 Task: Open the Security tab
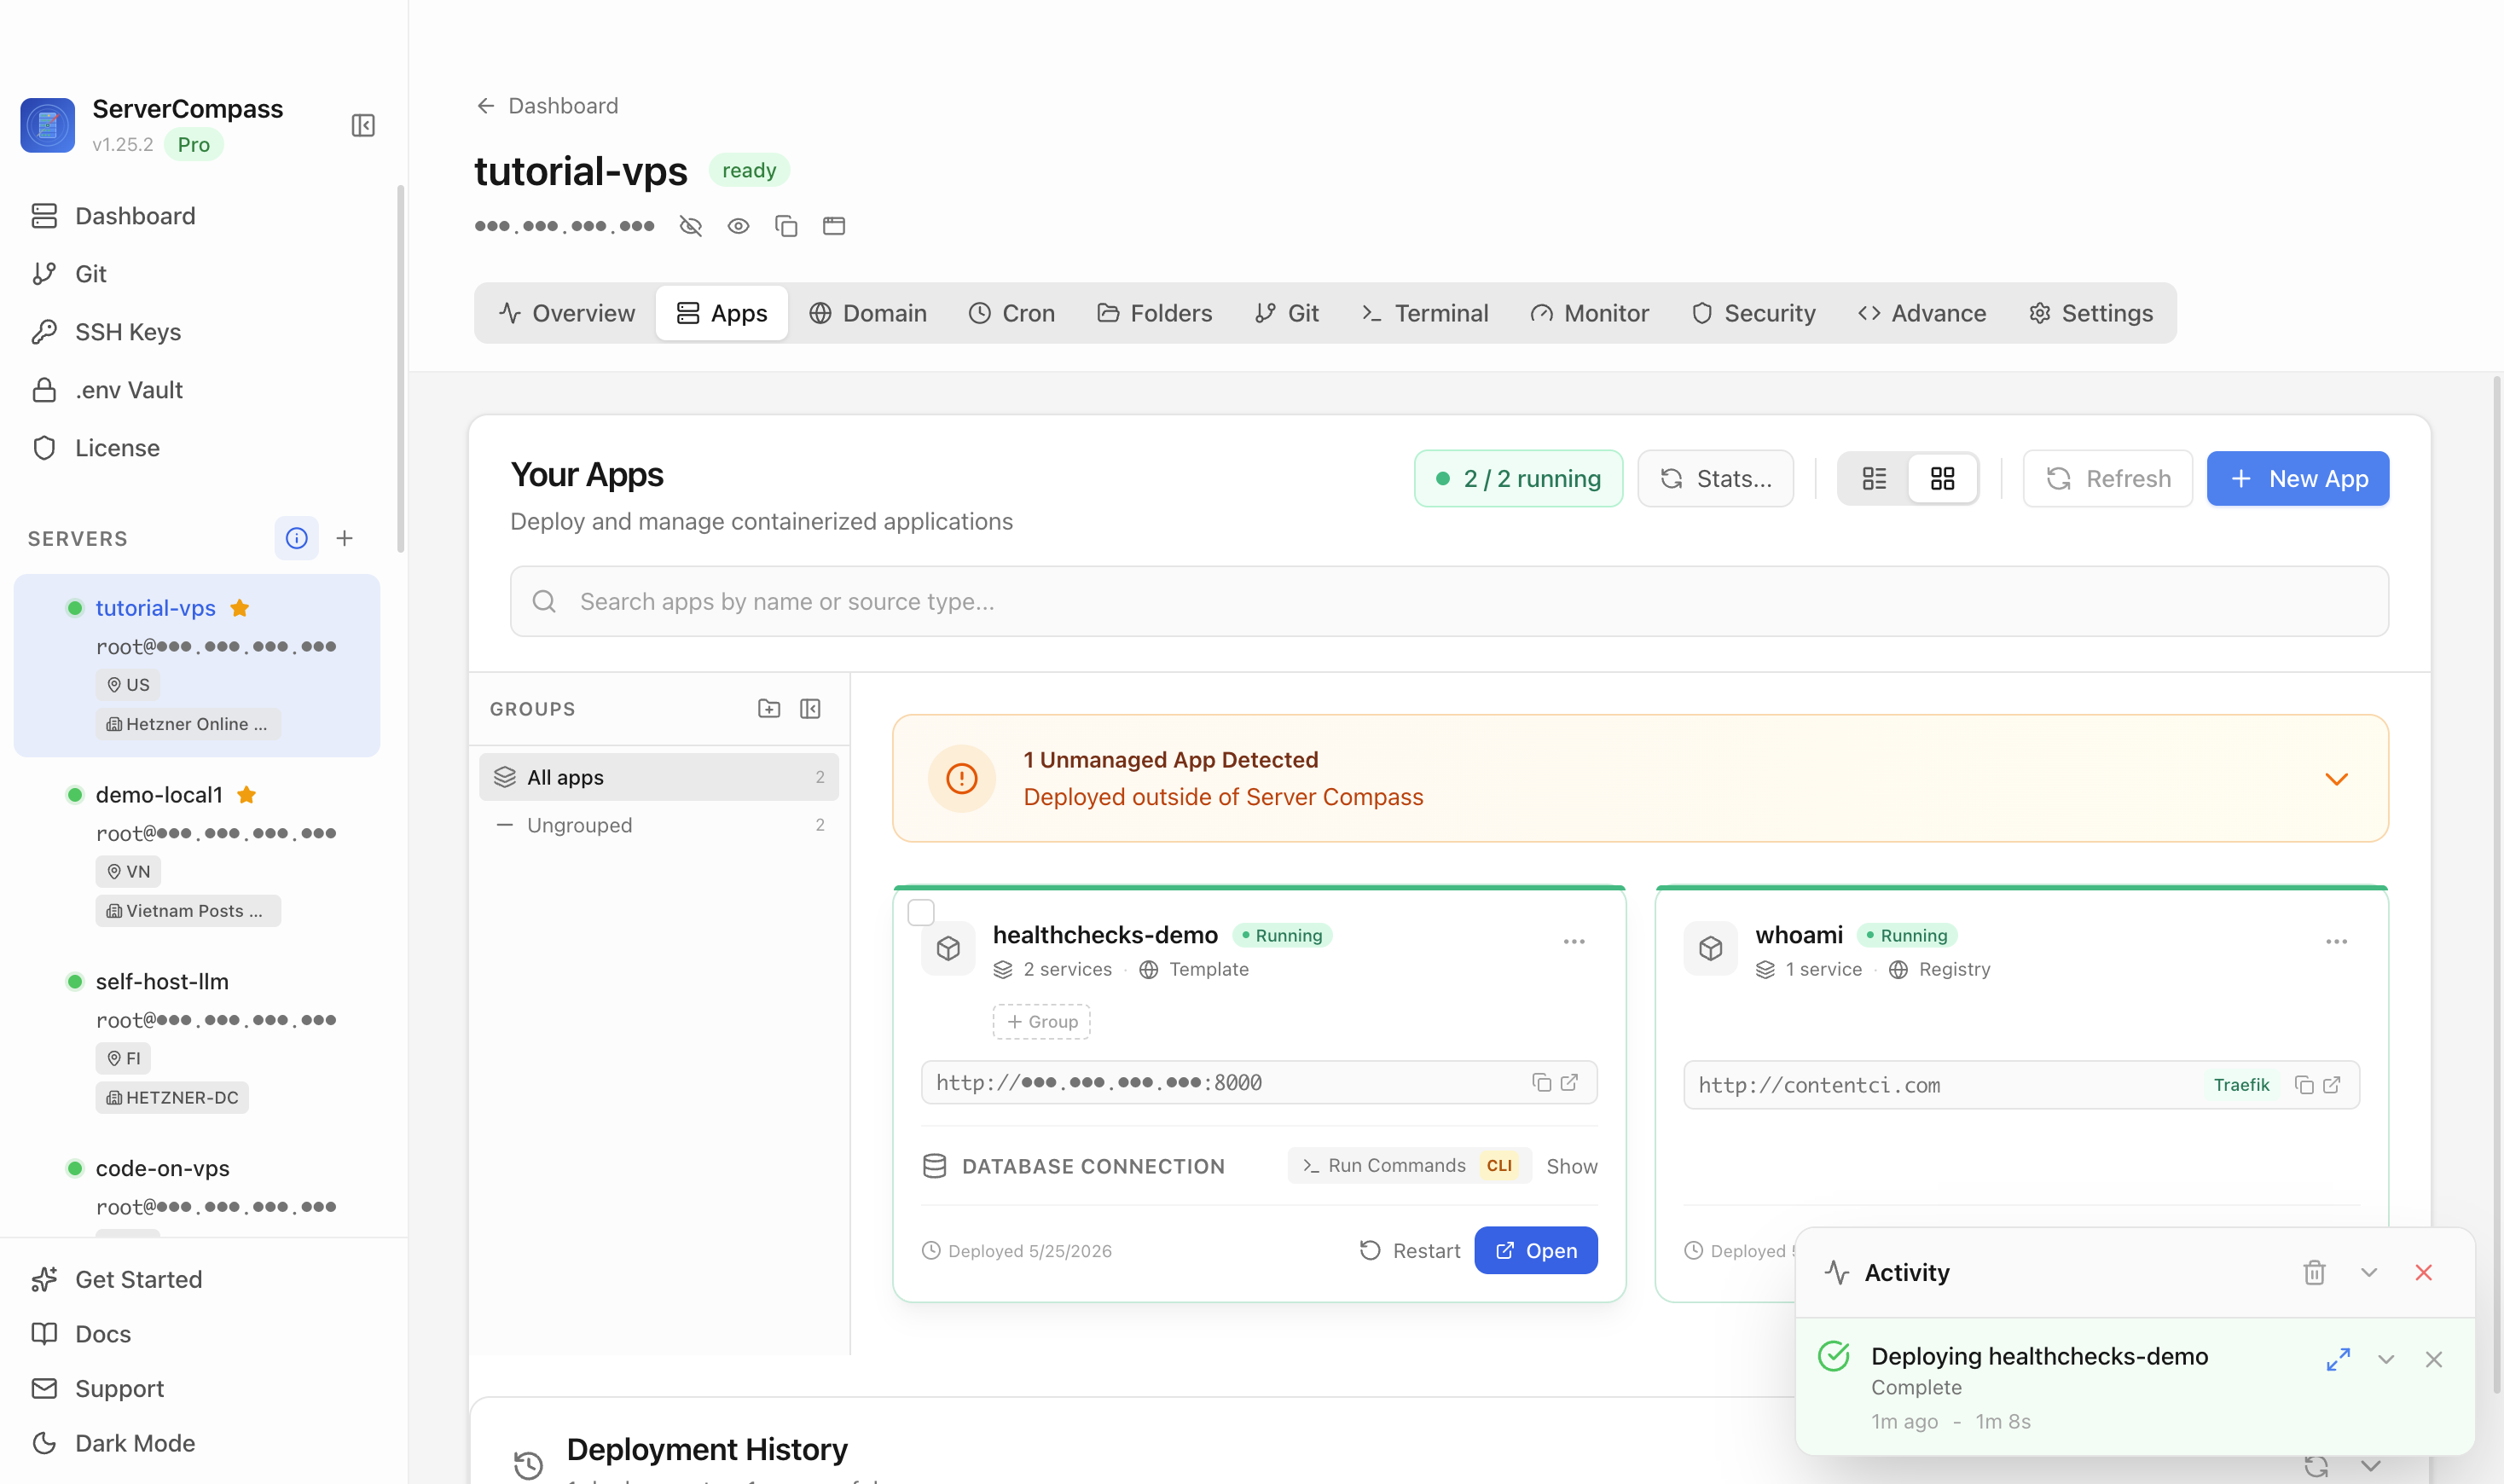pos(1754,313)
